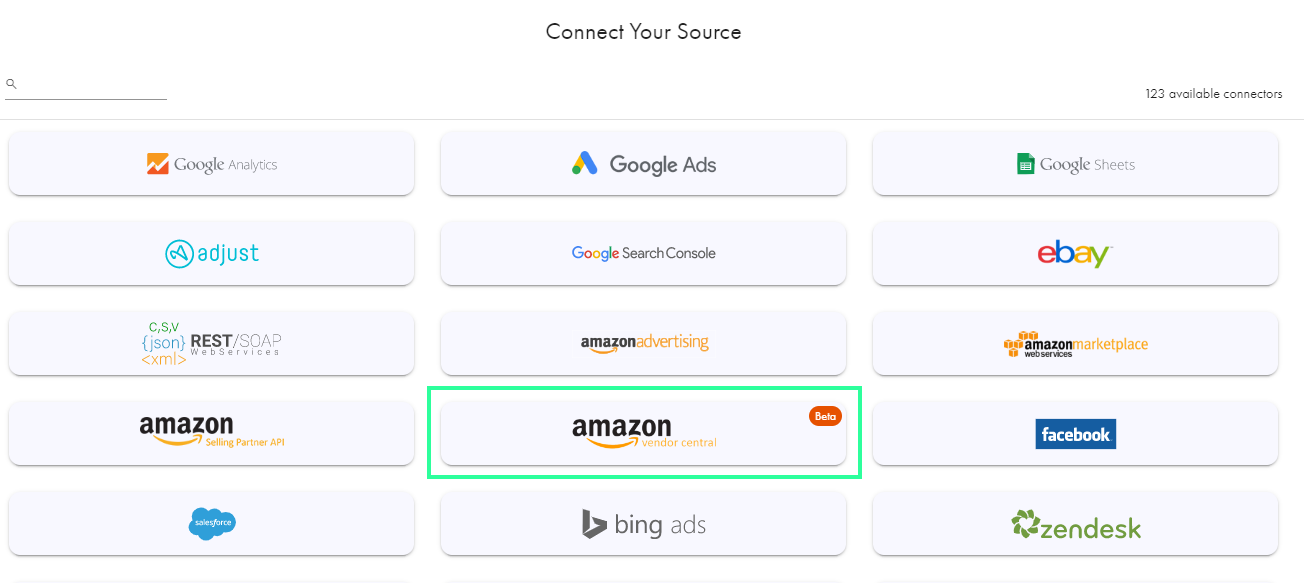Click the magnifying glass search icon

coord(12,84)
